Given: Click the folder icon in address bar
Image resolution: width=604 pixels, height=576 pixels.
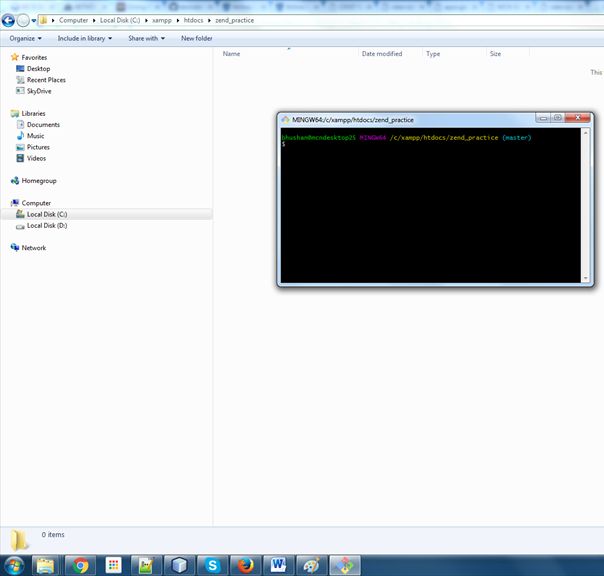Looking at the screenshot, I should pos(44,20).
